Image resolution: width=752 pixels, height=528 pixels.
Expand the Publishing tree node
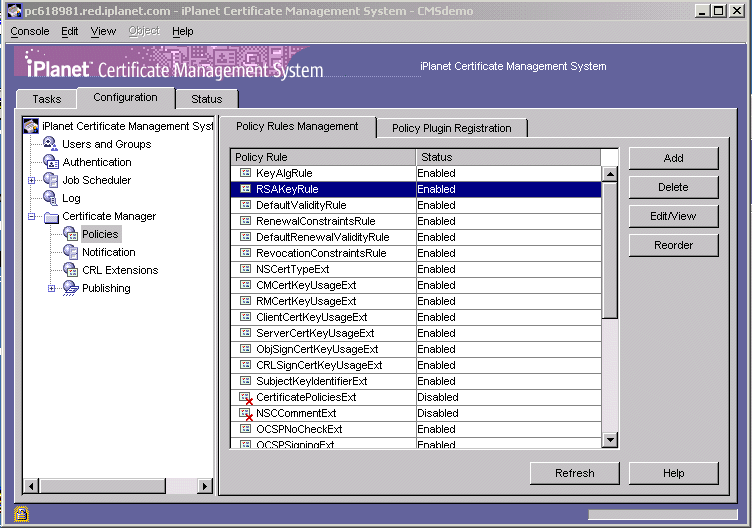[51, 288]
